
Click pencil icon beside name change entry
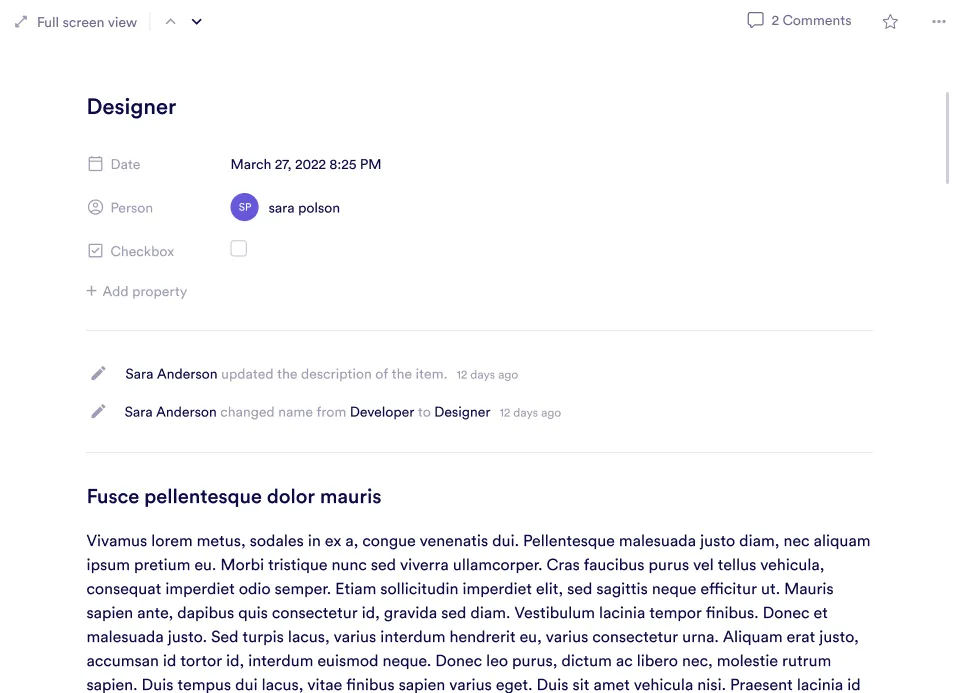pyautogui.click(x=98, y=412)
